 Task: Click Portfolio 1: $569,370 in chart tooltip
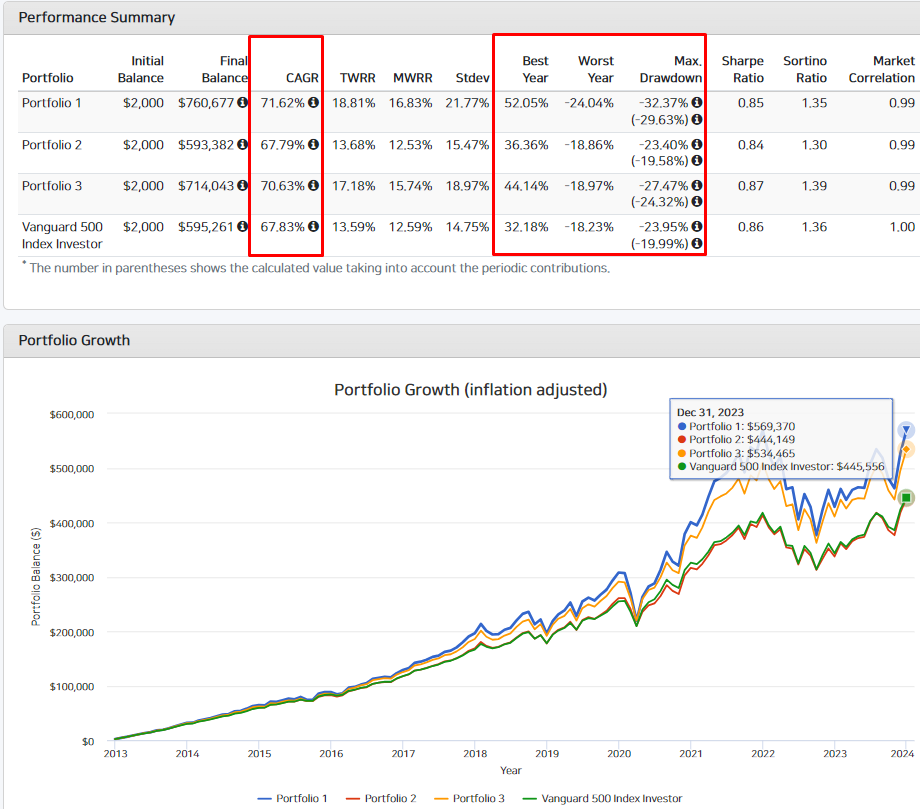[x=736, y=426]
